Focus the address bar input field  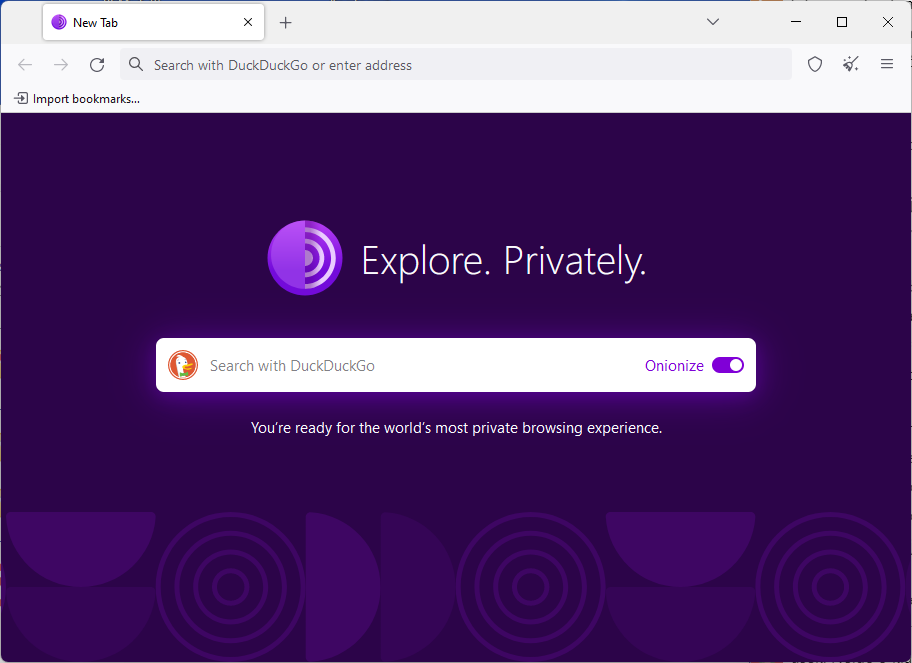click(460, 65)
